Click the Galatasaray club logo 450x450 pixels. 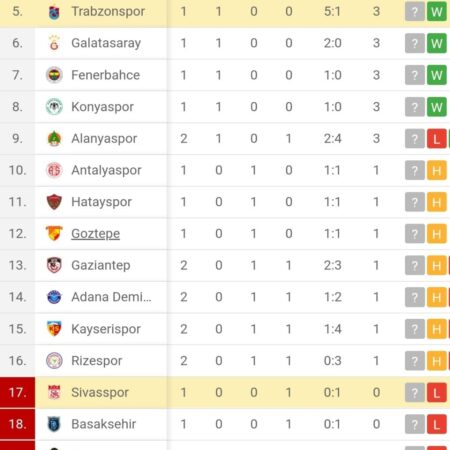tap(54, 43)
